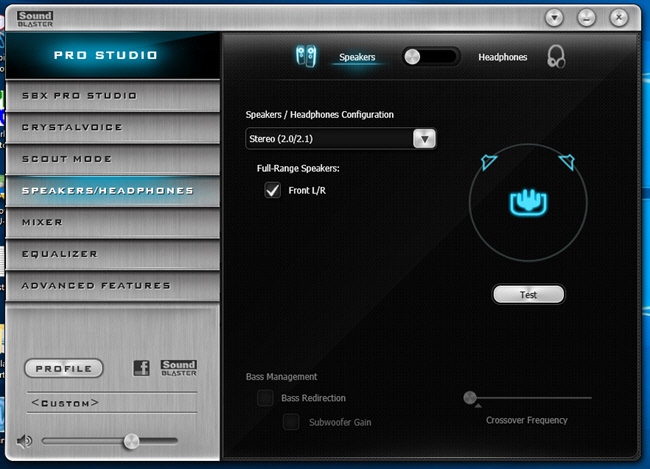Expand the Custom profile selector
Screen dimensions: 650x469
(66, 403)
